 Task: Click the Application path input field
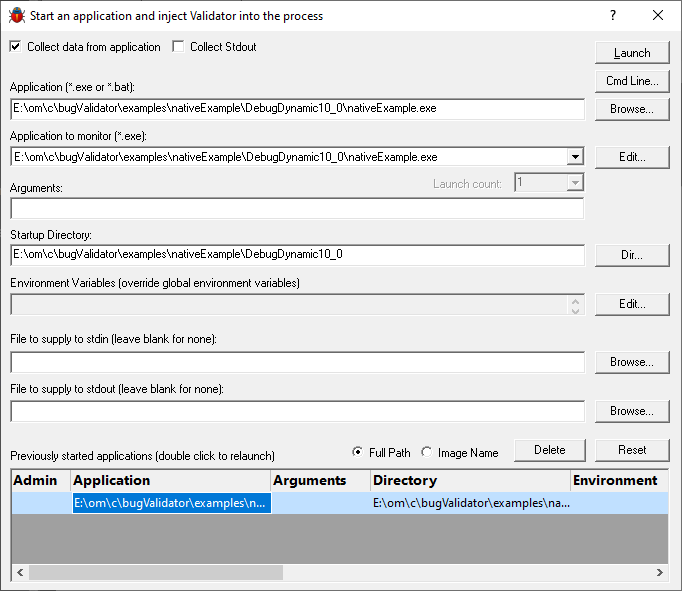[x=298, y=109]
